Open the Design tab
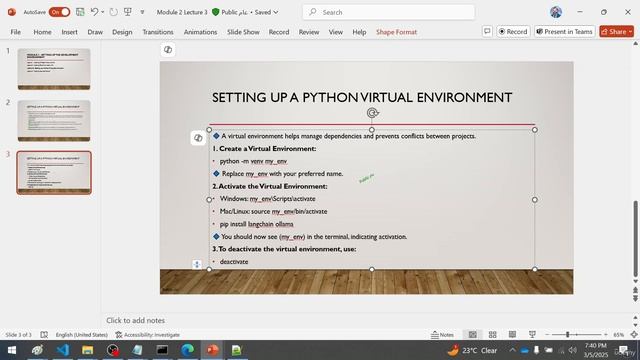 point(122,32)
